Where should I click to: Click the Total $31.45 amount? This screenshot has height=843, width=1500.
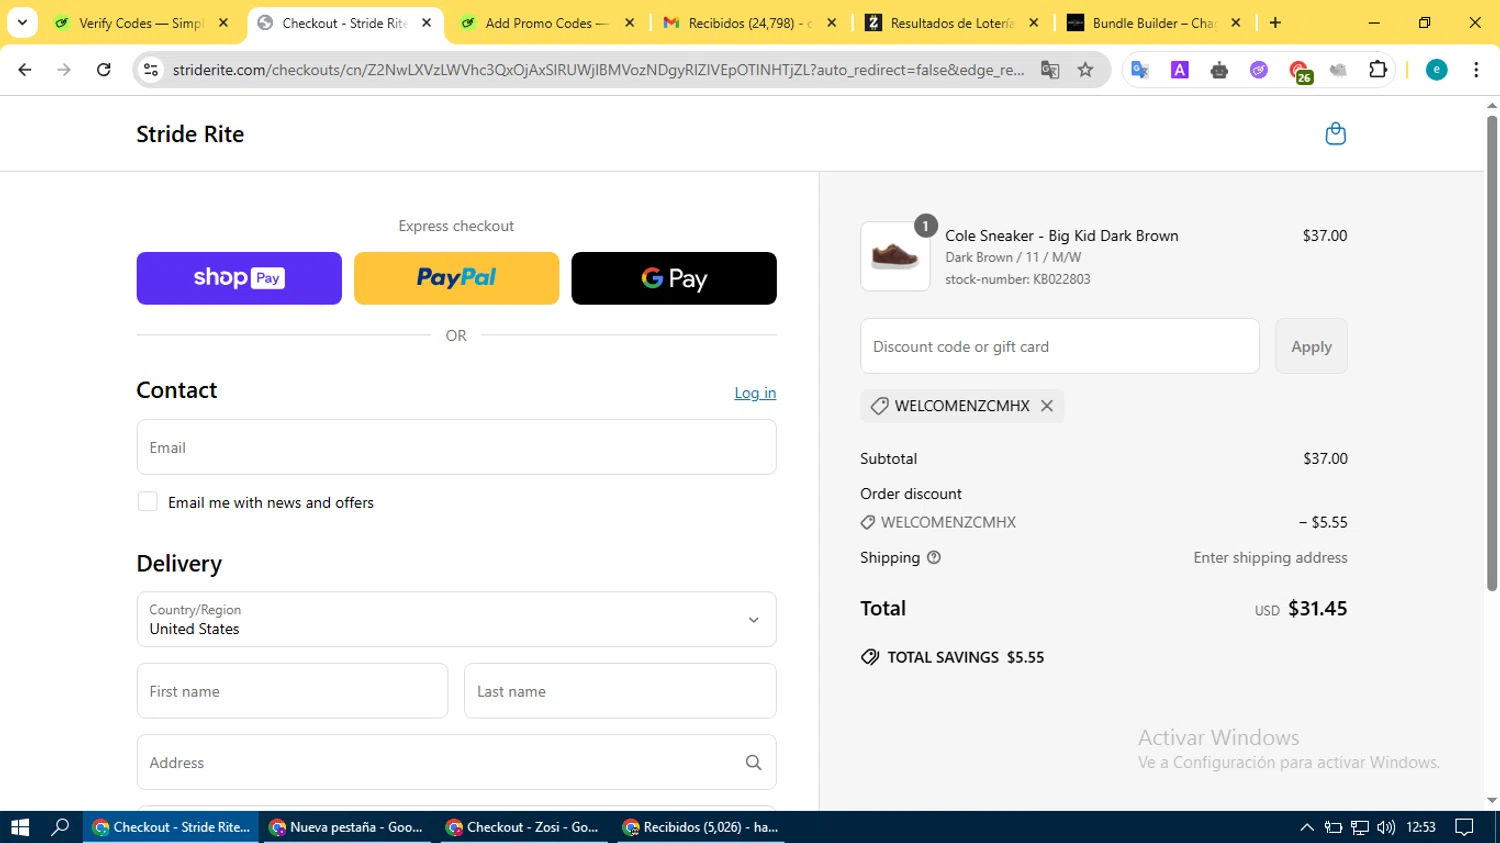tap(1317, 608)
